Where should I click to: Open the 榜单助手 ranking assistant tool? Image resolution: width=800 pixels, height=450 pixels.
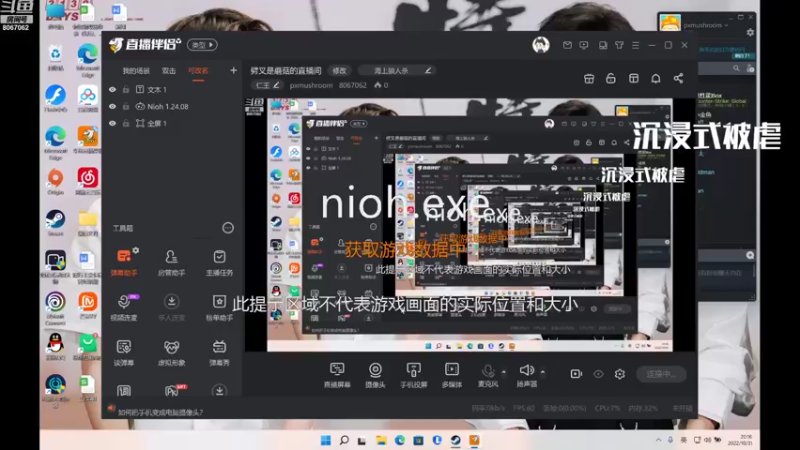click(x=219, y=307)
